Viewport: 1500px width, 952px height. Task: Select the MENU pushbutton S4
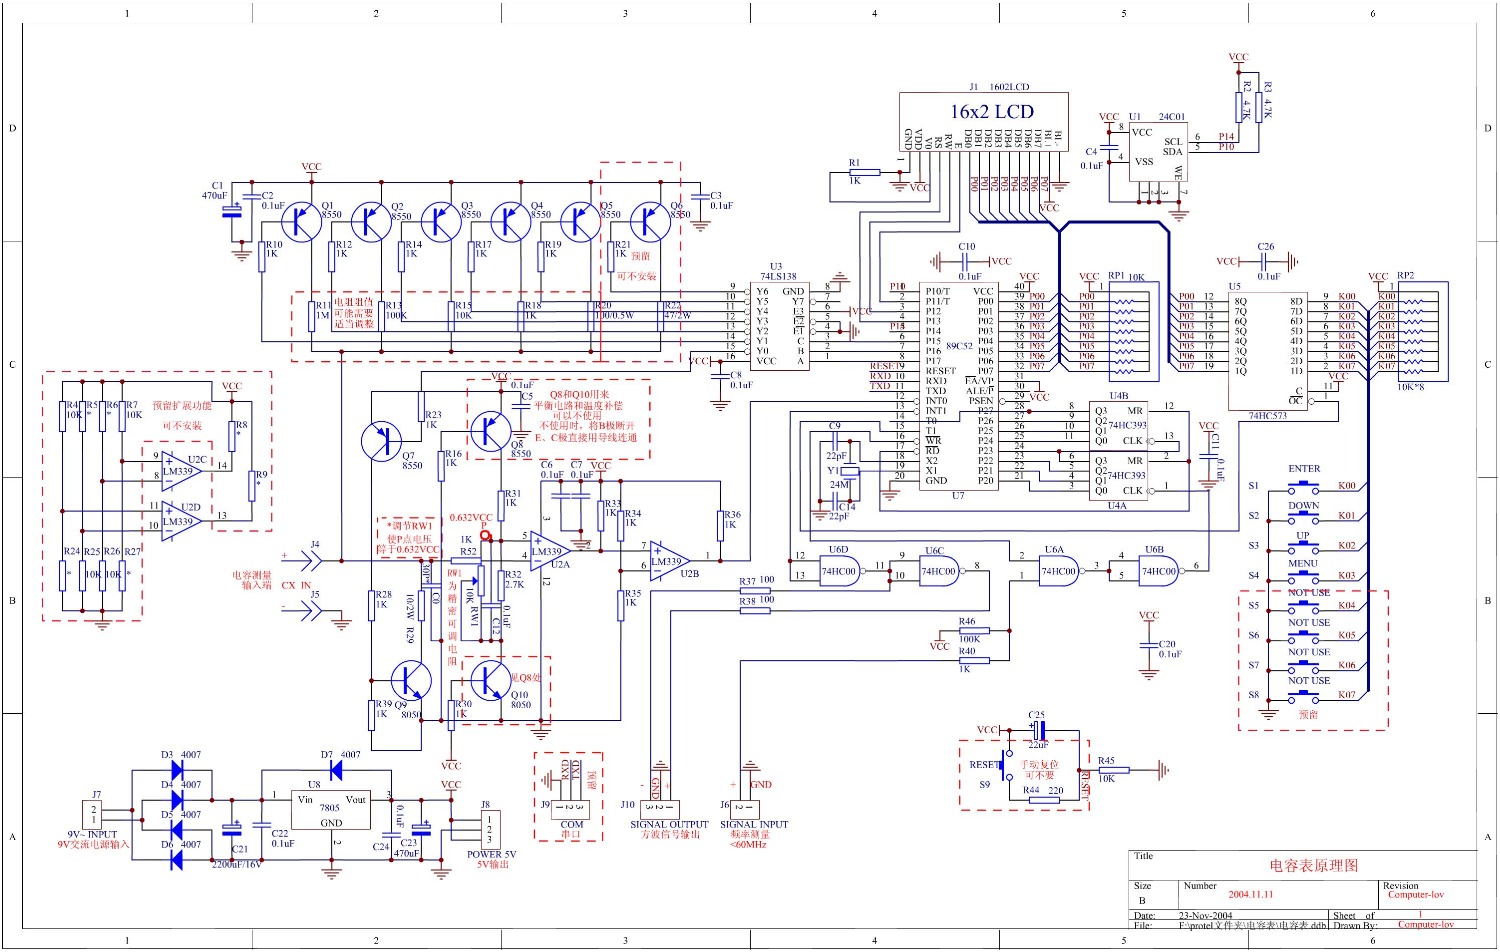[1303, 577]
